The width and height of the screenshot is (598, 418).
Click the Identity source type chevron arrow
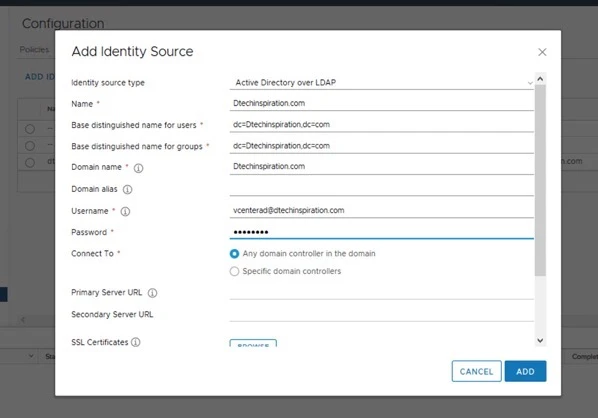point(530,83)
